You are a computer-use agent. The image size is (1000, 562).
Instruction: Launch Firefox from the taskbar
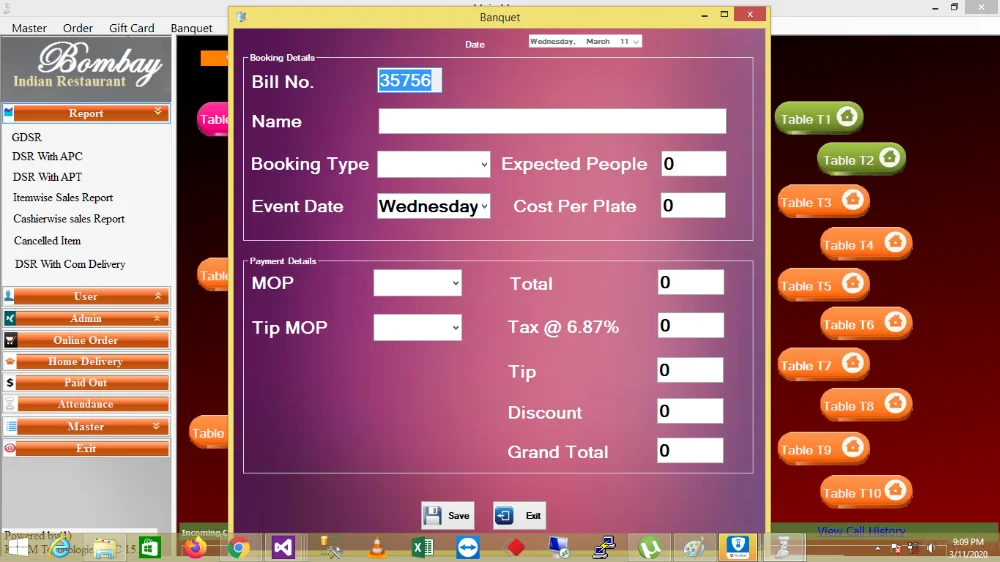pos(195,547)
